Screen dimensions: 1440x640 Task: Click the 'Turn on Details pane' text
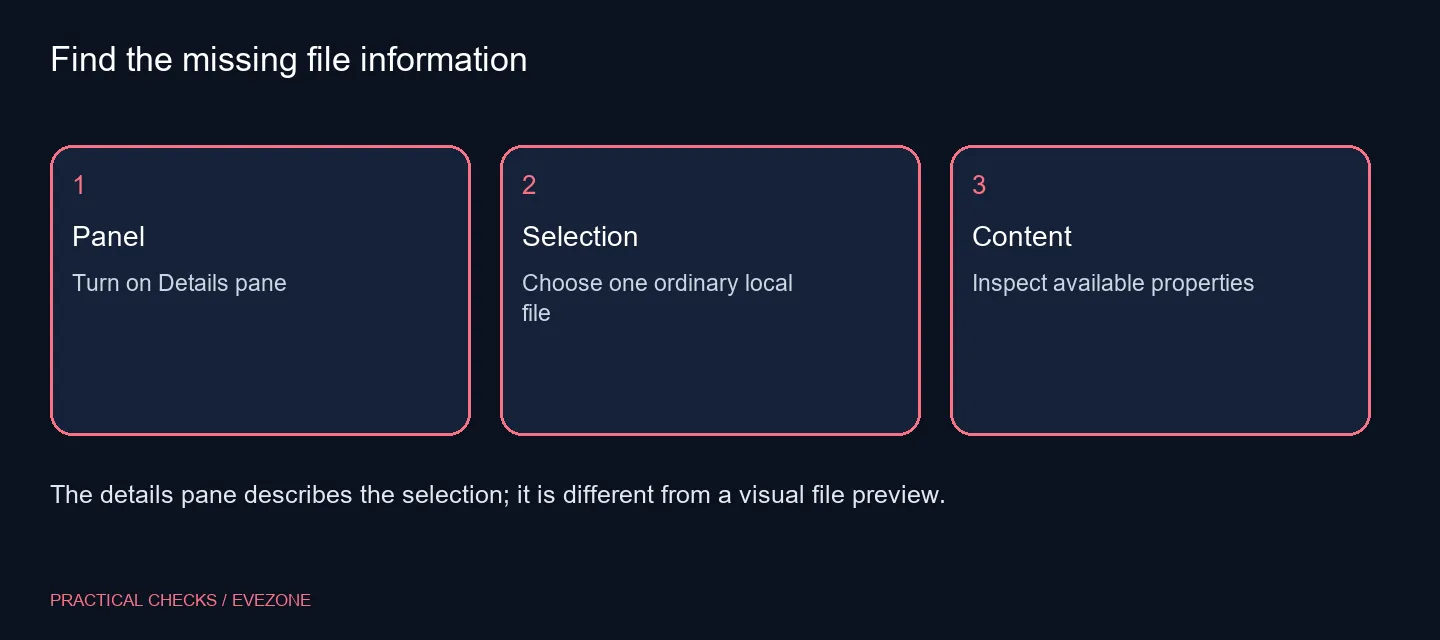(179, 283)
